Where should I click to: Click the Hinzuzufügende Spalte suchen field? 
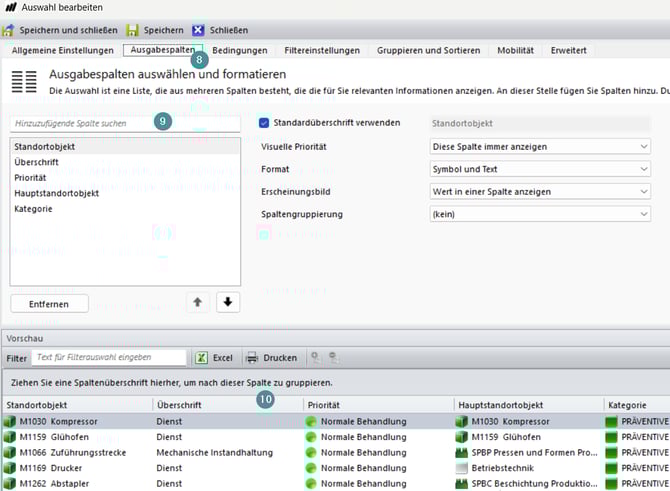tap(125, 123)
